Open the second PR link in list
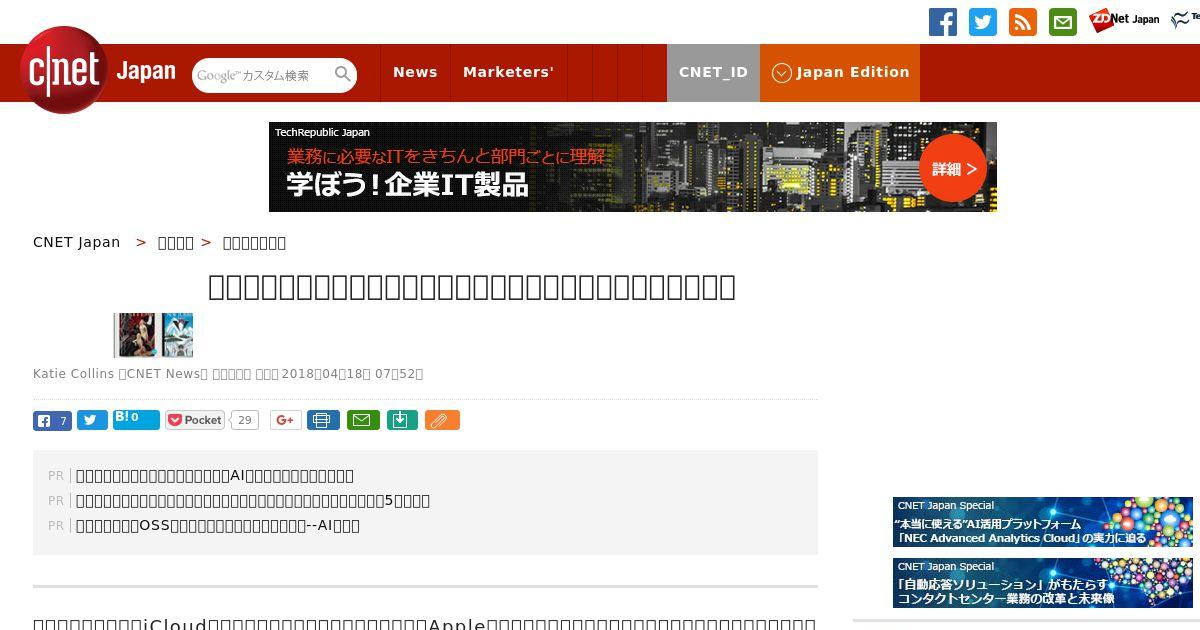The height and width of the screenshot is (630, 1200). [x=253, y=501]
